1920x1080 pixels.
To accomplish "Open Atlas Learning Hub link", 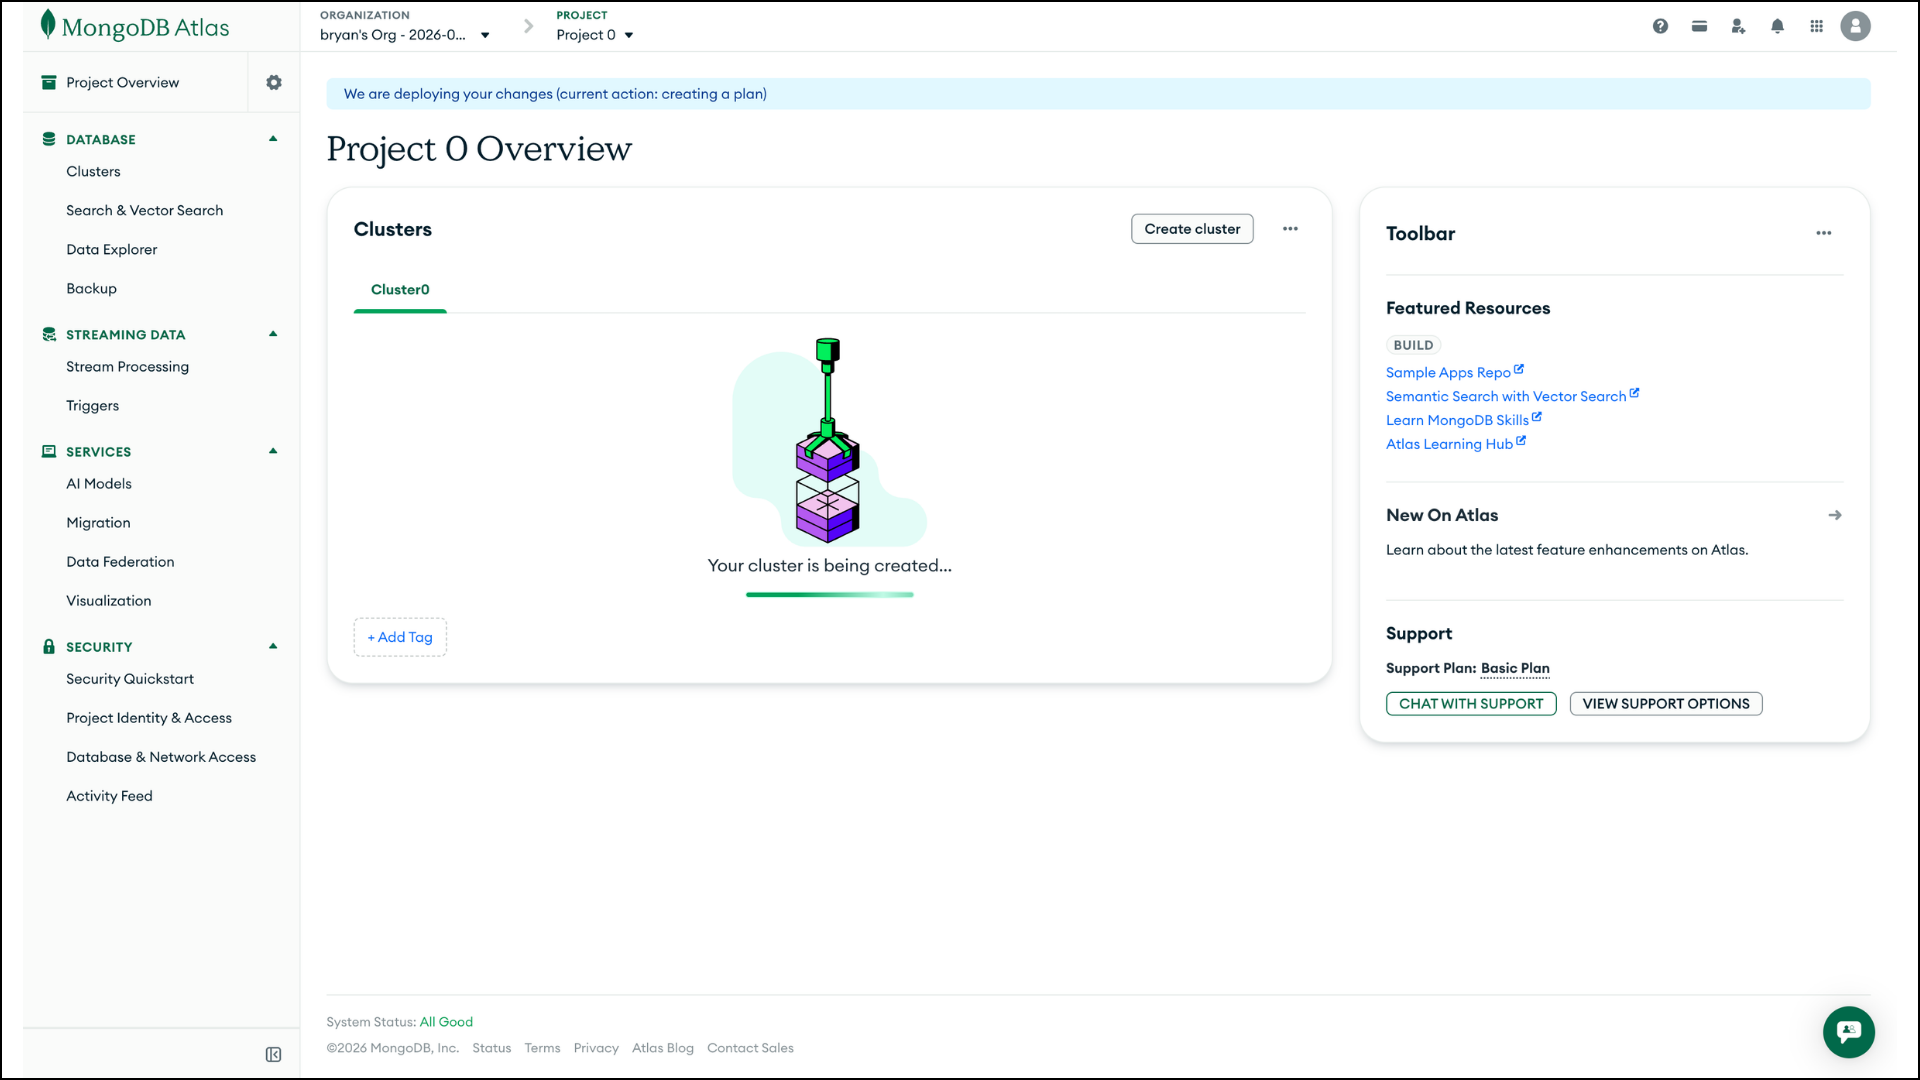I will pyautogui.click(x=1449, y=444).
